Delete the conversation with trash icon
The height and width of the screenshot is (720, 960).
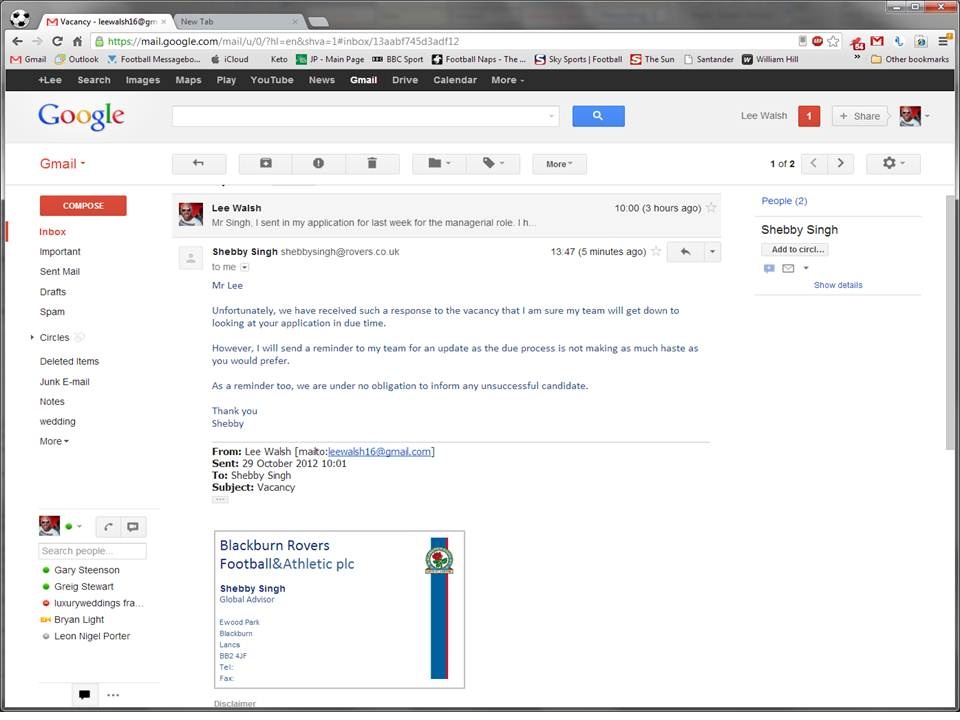(372, 163)
